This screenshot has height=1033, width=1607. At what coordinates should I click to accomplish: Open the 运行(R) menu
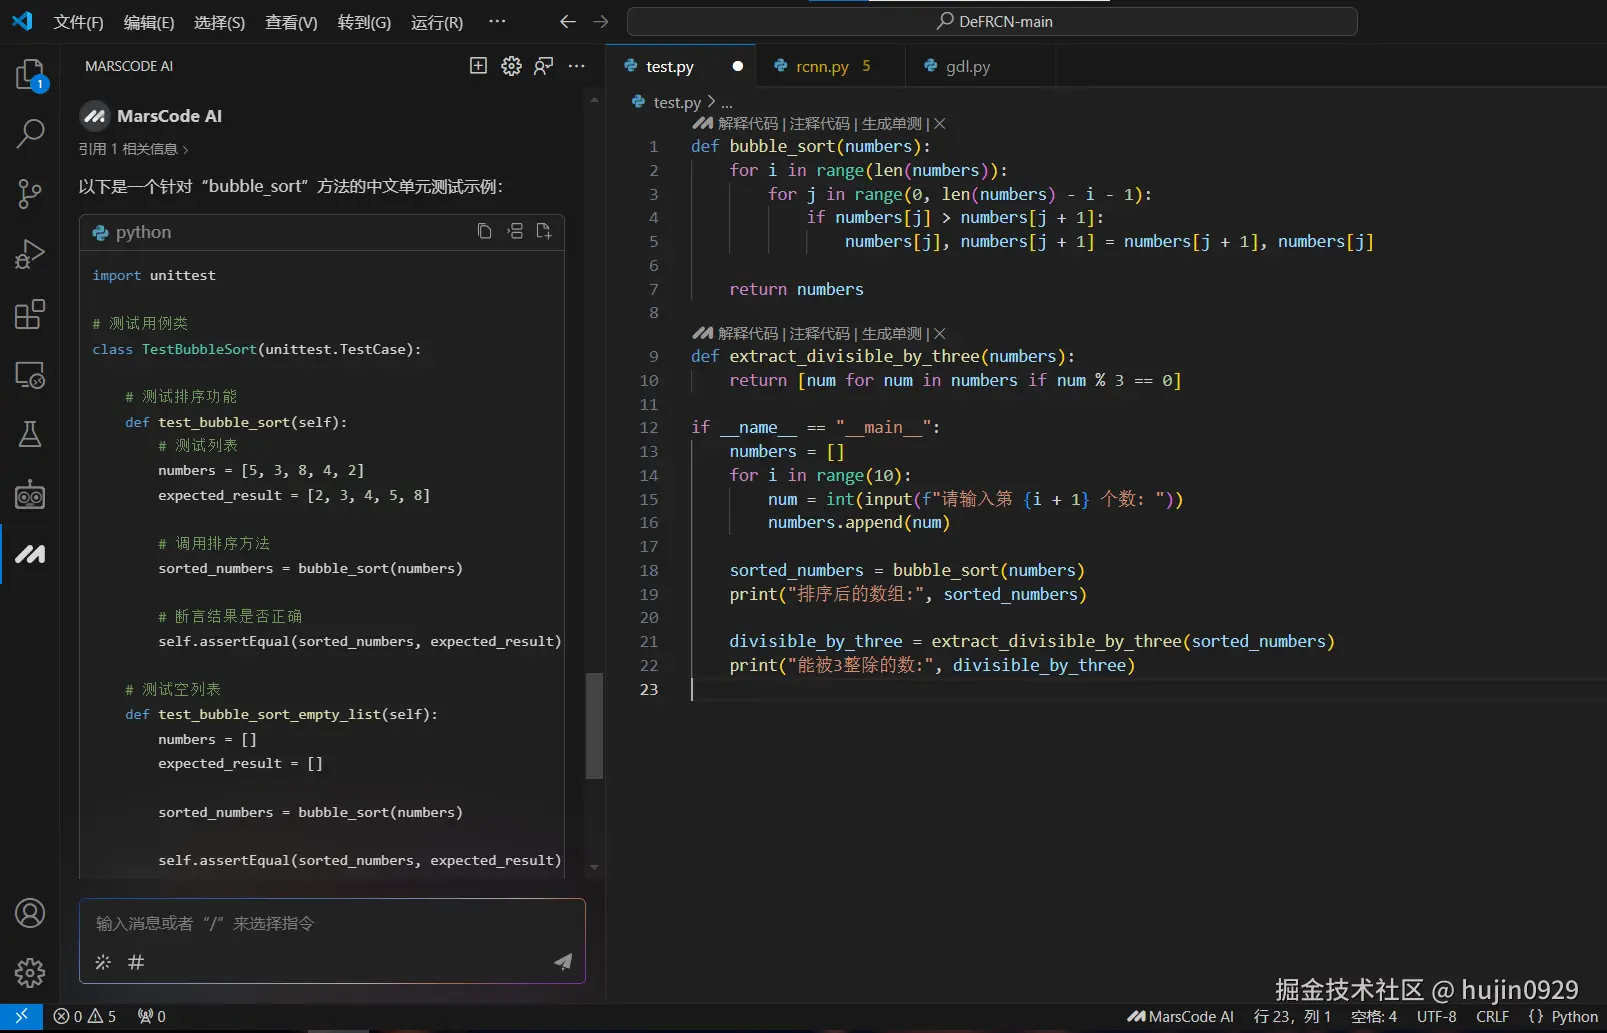click(x=437, y=22)
